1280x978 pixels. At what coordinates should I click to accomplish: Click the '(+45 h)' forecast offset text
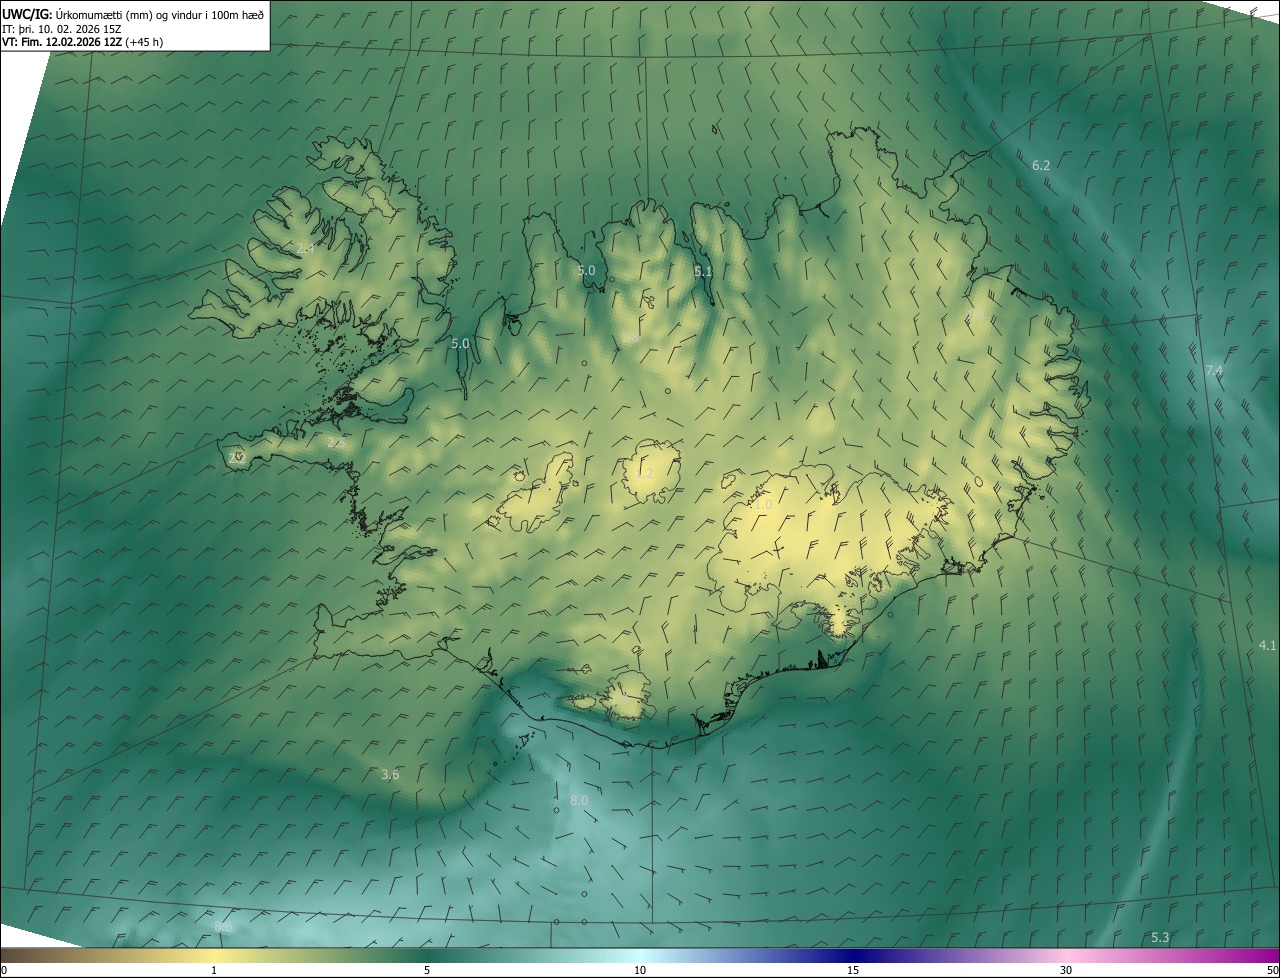click(x=145, y=42)
